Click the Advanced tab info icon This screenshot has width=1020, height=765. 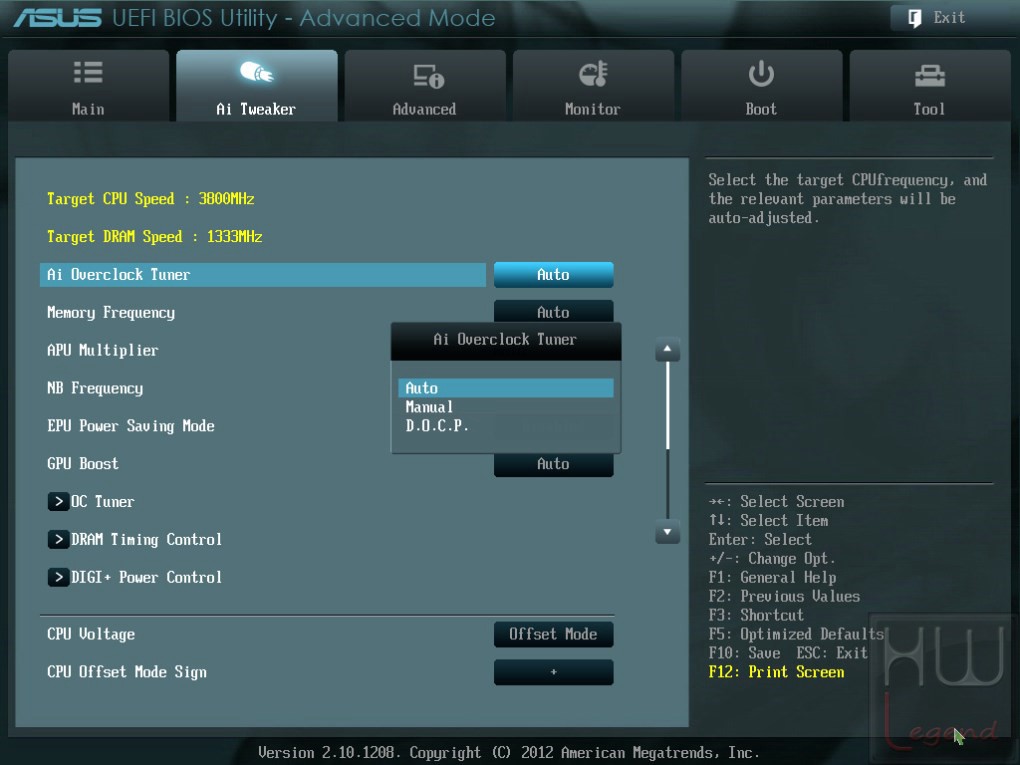(x=429, y=75)
